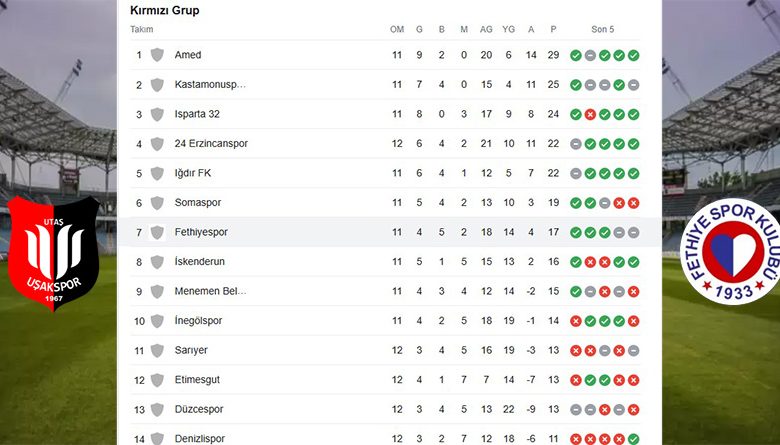This screenshot has height=445, width=780.
Task: Open the Denizlispor team link
Action: [200, 438]
